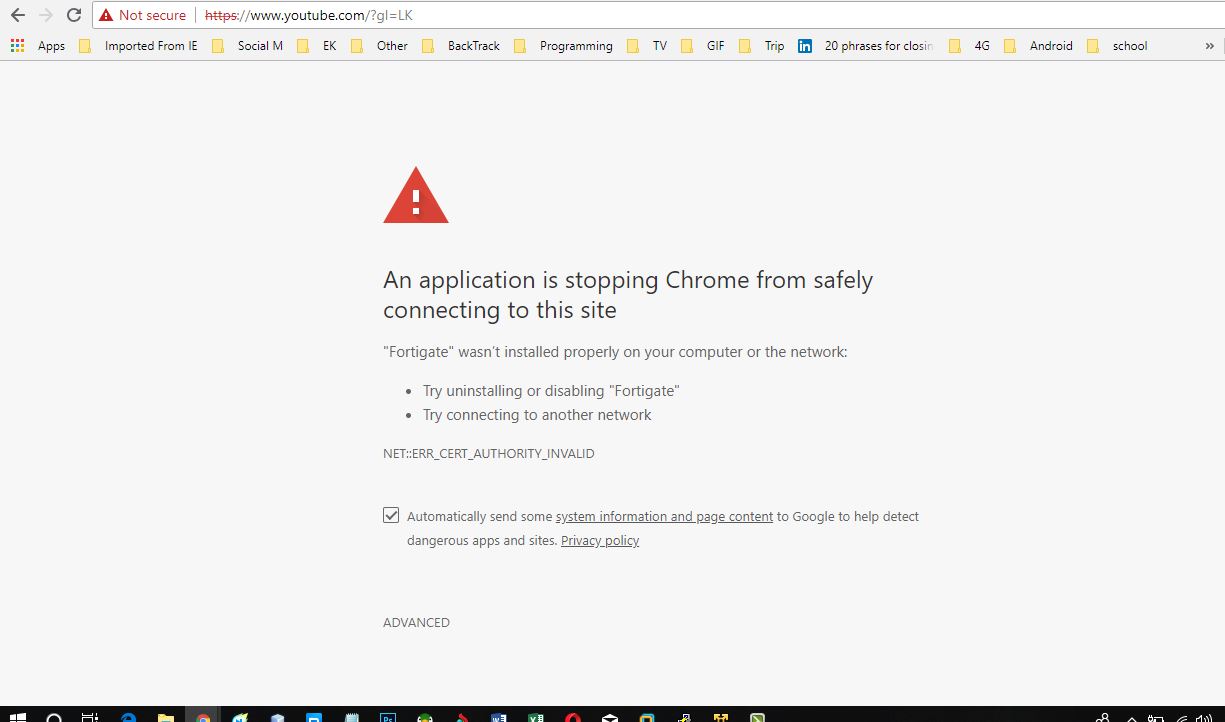Image resolution: width=1225 pixels, height=722 pixels.
Task: Open Photoshop from the taskbar
Action: 388,716
